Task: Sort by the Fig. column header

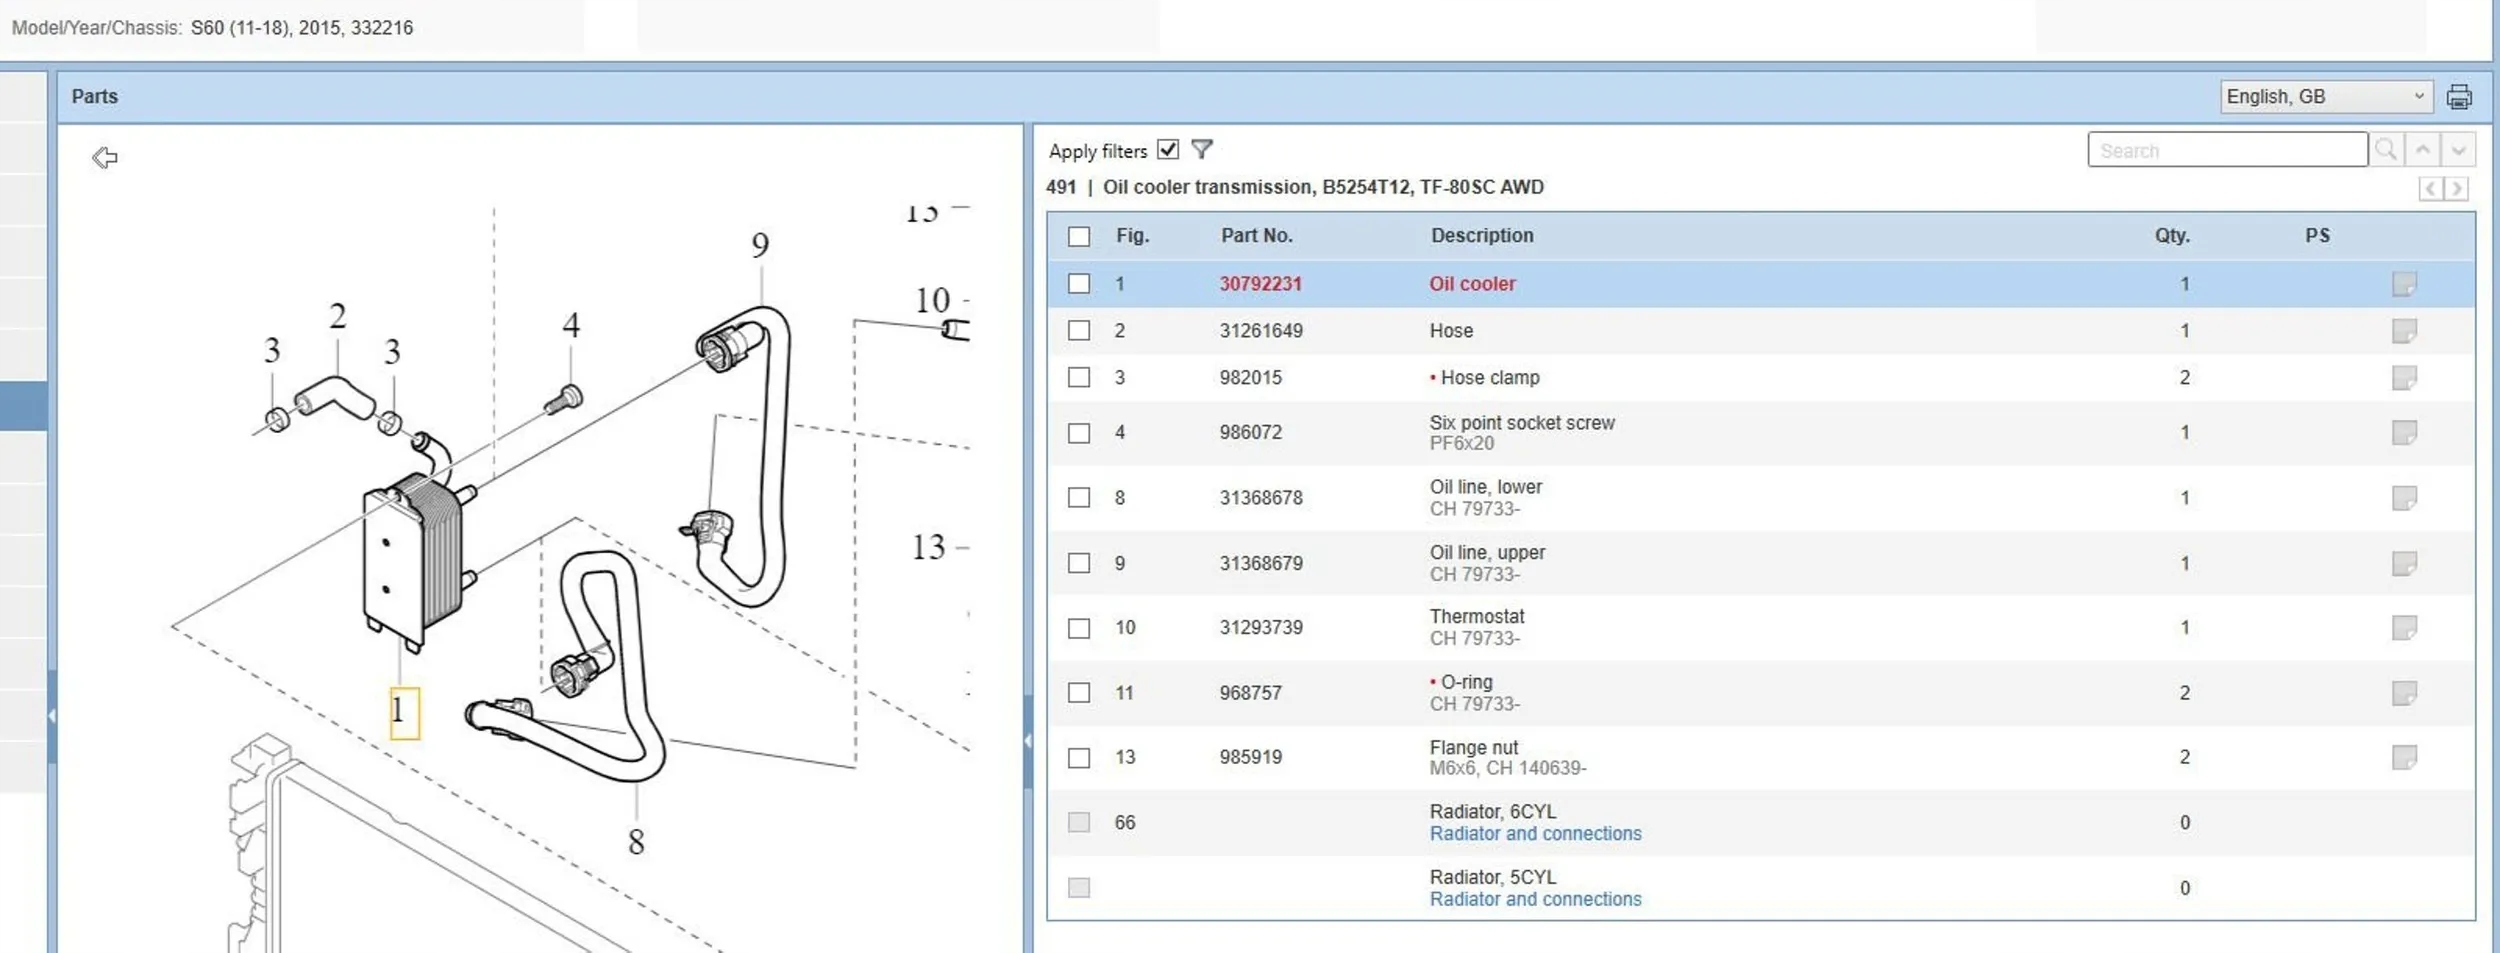Action: click(x=1132, y=236)
